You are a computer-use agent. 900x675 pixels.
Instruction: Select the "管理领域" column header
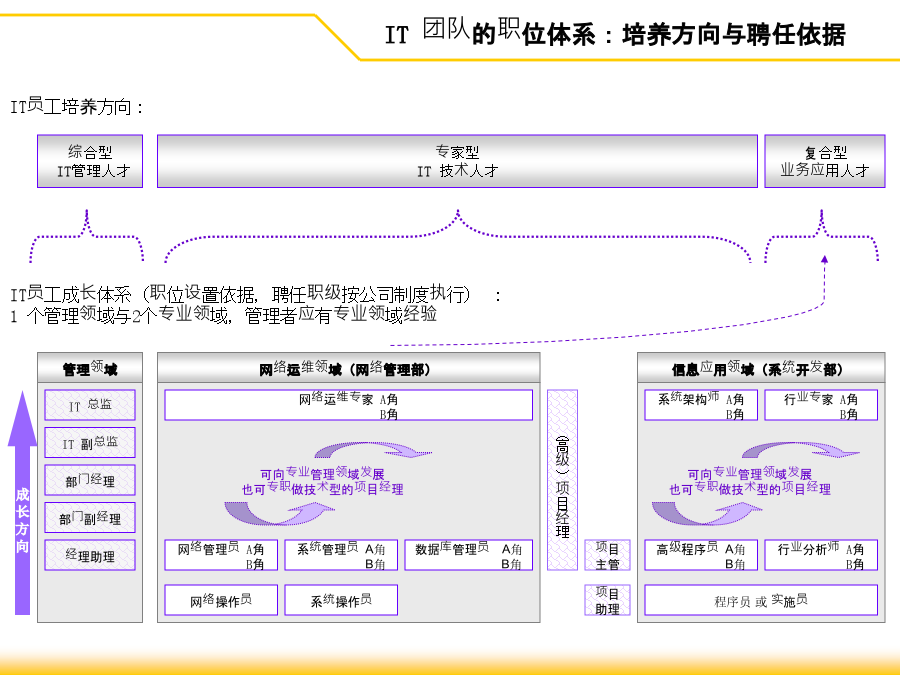click(90, 368)
